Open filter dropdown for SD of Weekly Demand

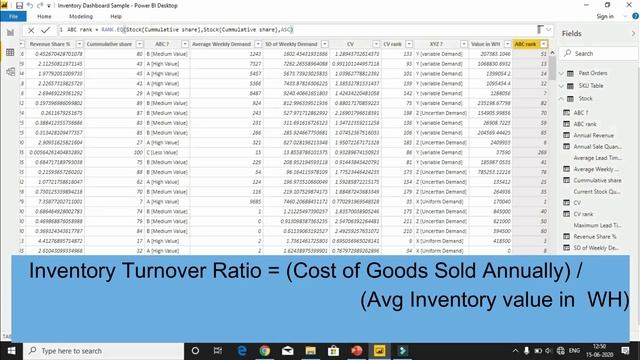324,44
